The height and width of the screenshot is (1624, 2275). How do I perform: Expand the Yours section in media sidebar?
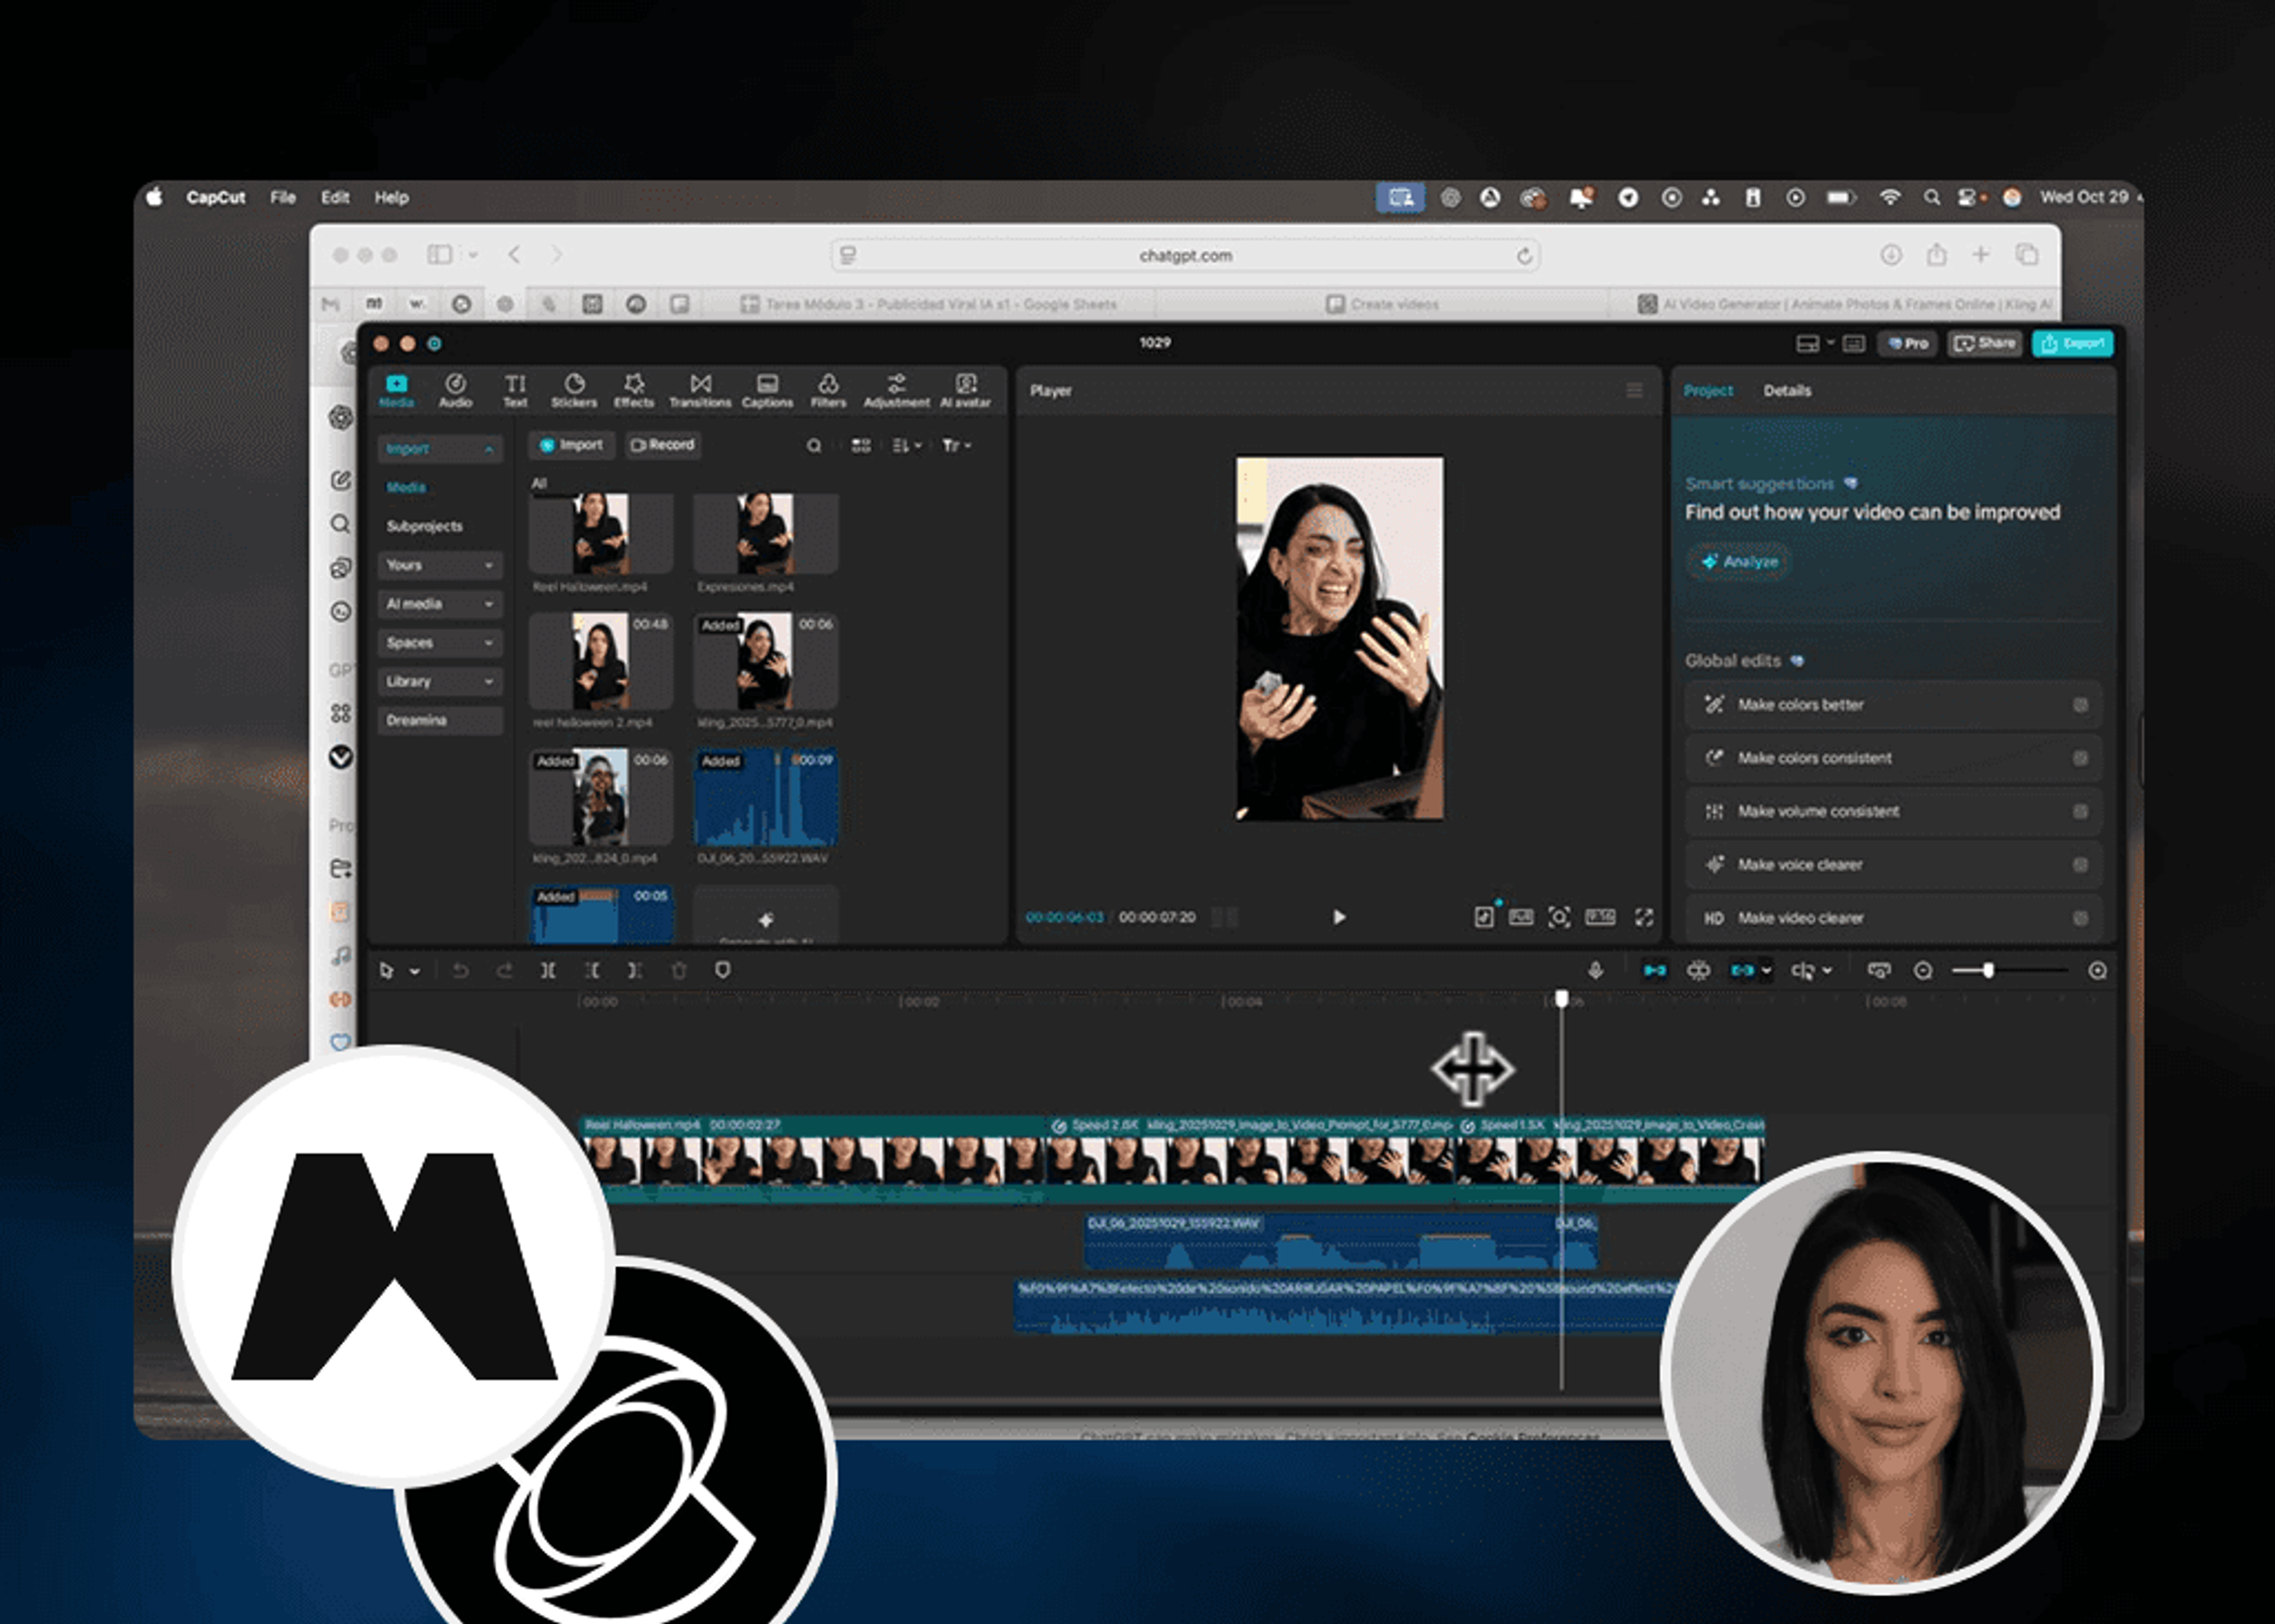pyautogui.click(x=440, y=565)
